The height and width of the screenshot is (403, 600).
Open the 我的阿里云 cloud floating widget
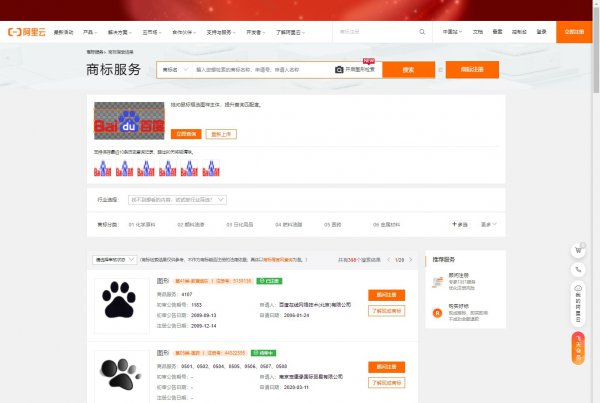coord(578,304)
